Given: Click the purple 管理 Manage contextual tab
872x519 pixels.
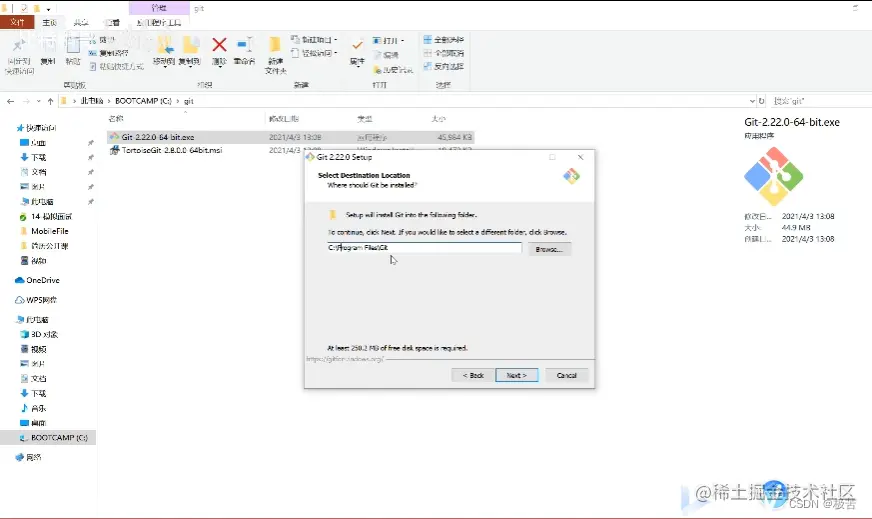Looking at the screenshot, I should (159, 8).
